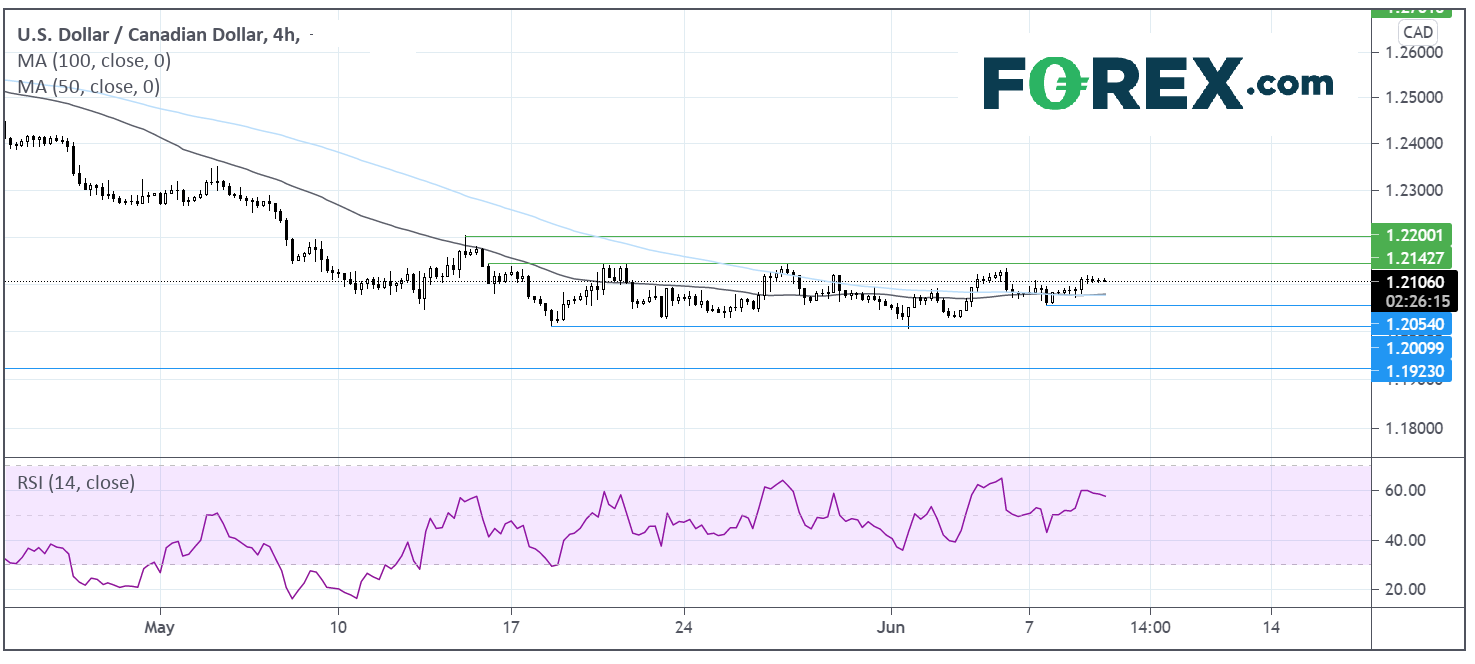Screen dimensions: 1475x664
Task: Click the 1.18000 price axis value
Action: point(1412,429)
